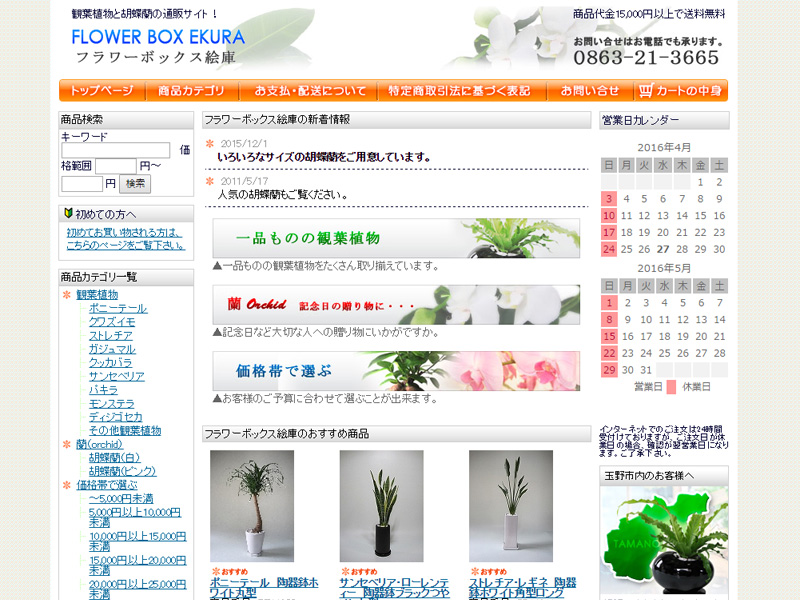Image resolution: width=800 pixels, height=600 pixels.
Task: Read the 2015/12/1 orchid news entry
Action: click(x=324, y=158)
